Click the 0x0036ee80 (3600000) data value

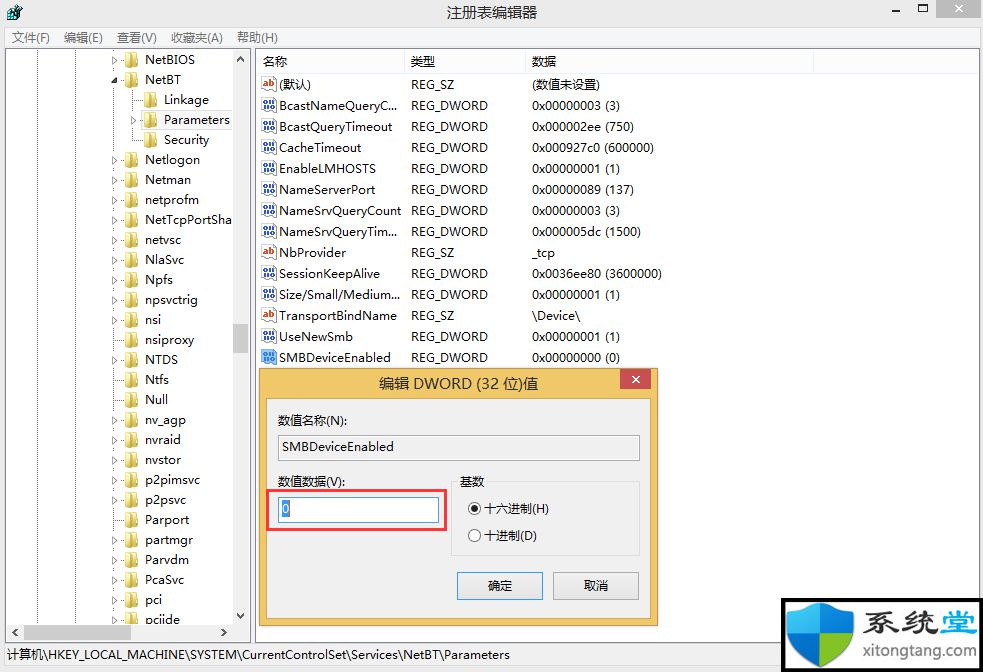(x=597, y=273)
